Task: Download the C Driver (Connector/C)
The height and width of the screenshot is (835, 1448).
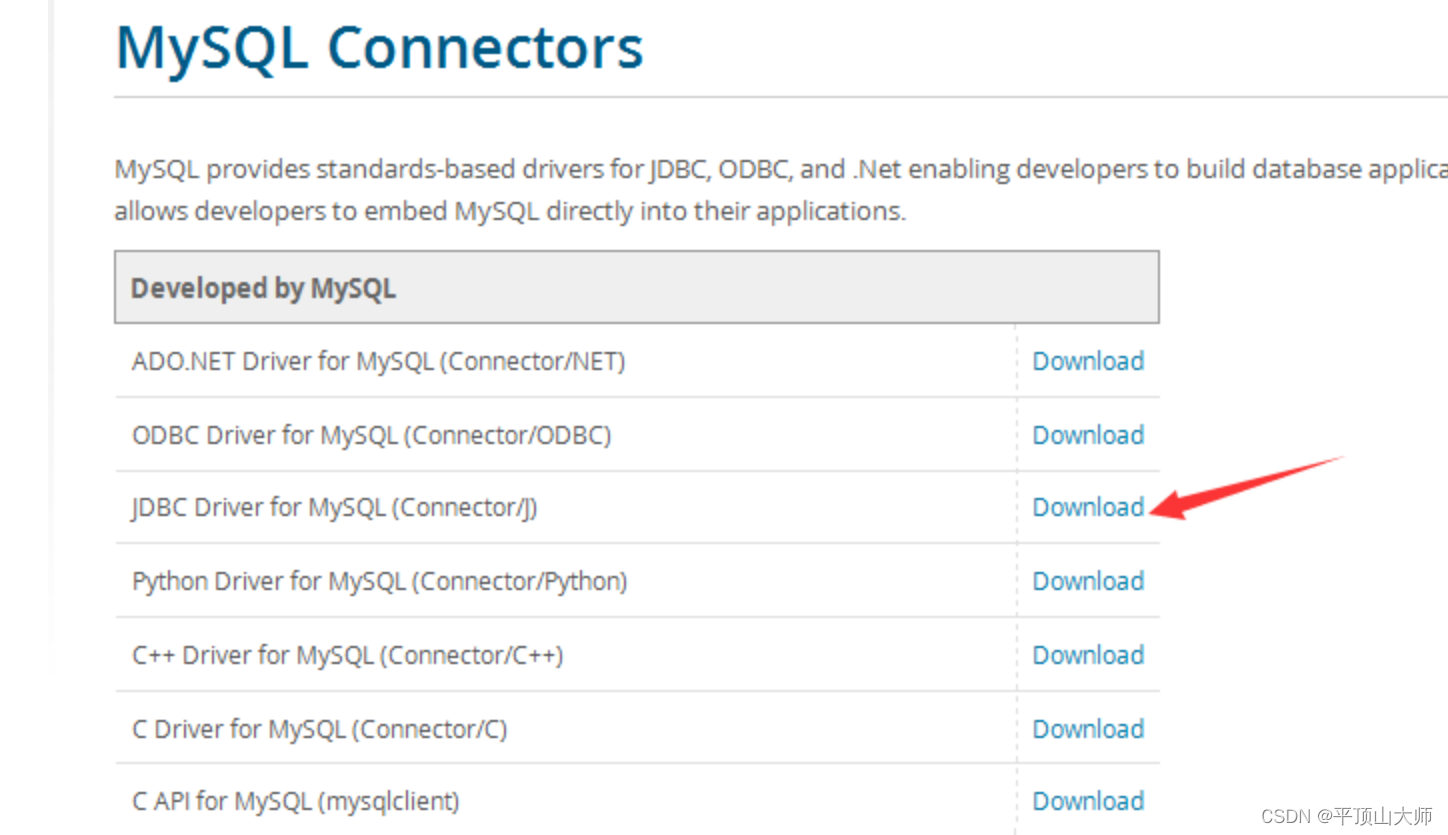Action: pos(1088,729)
